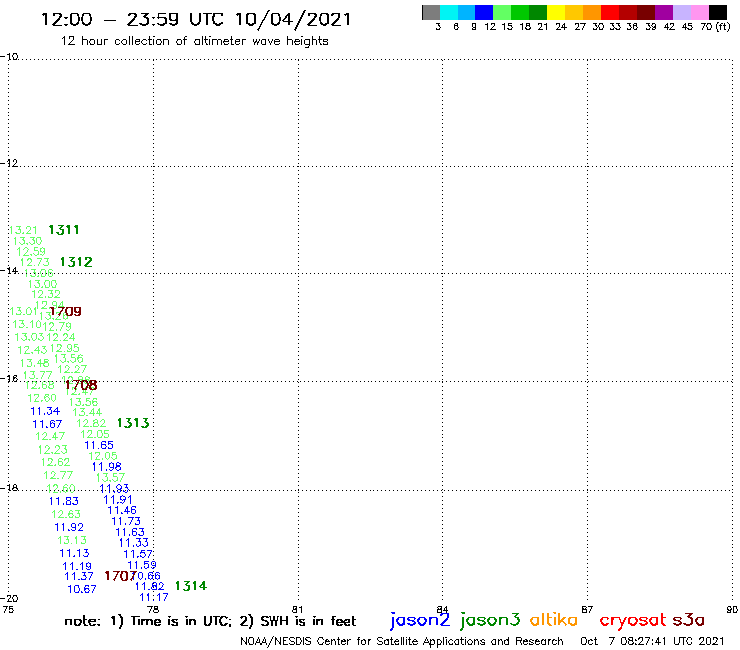Click the s3a time label 1709
This screenshot has width=740, height=650.
(66, 312)
